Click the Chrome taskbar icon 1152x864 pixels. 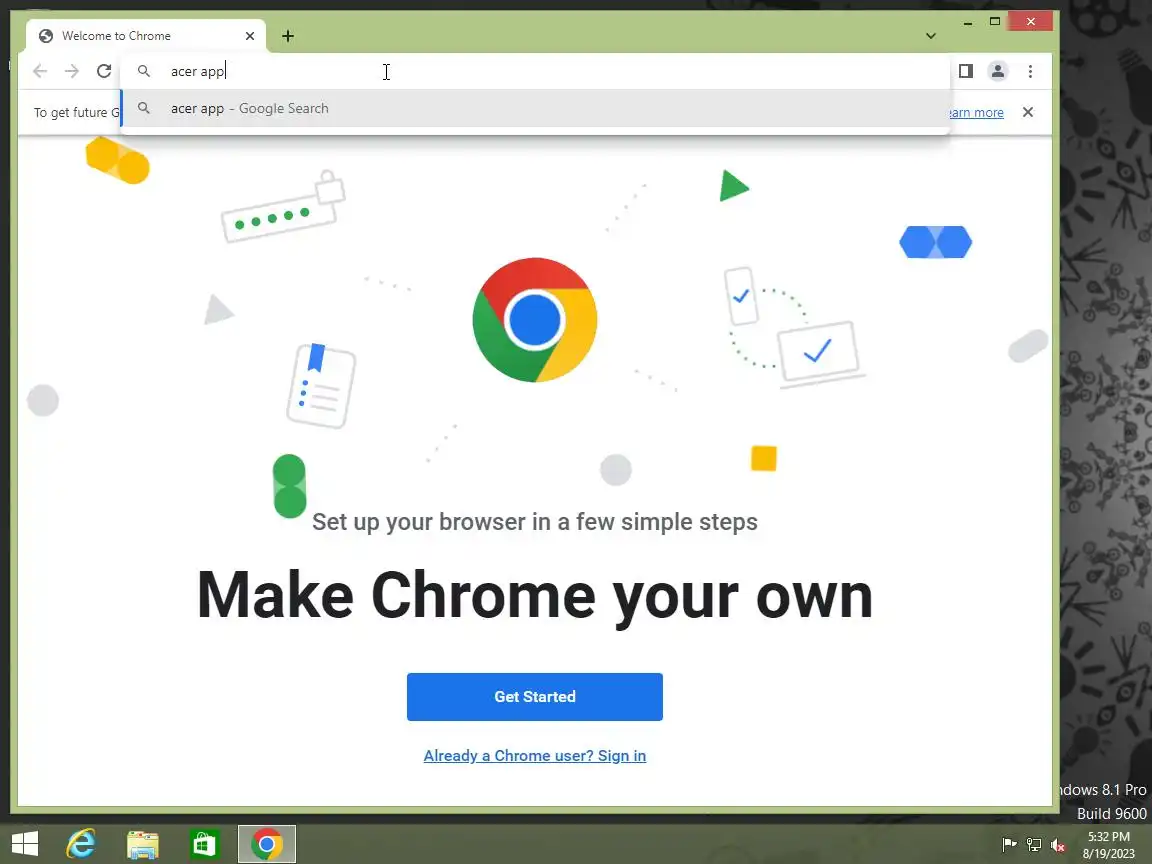[267, 844]
